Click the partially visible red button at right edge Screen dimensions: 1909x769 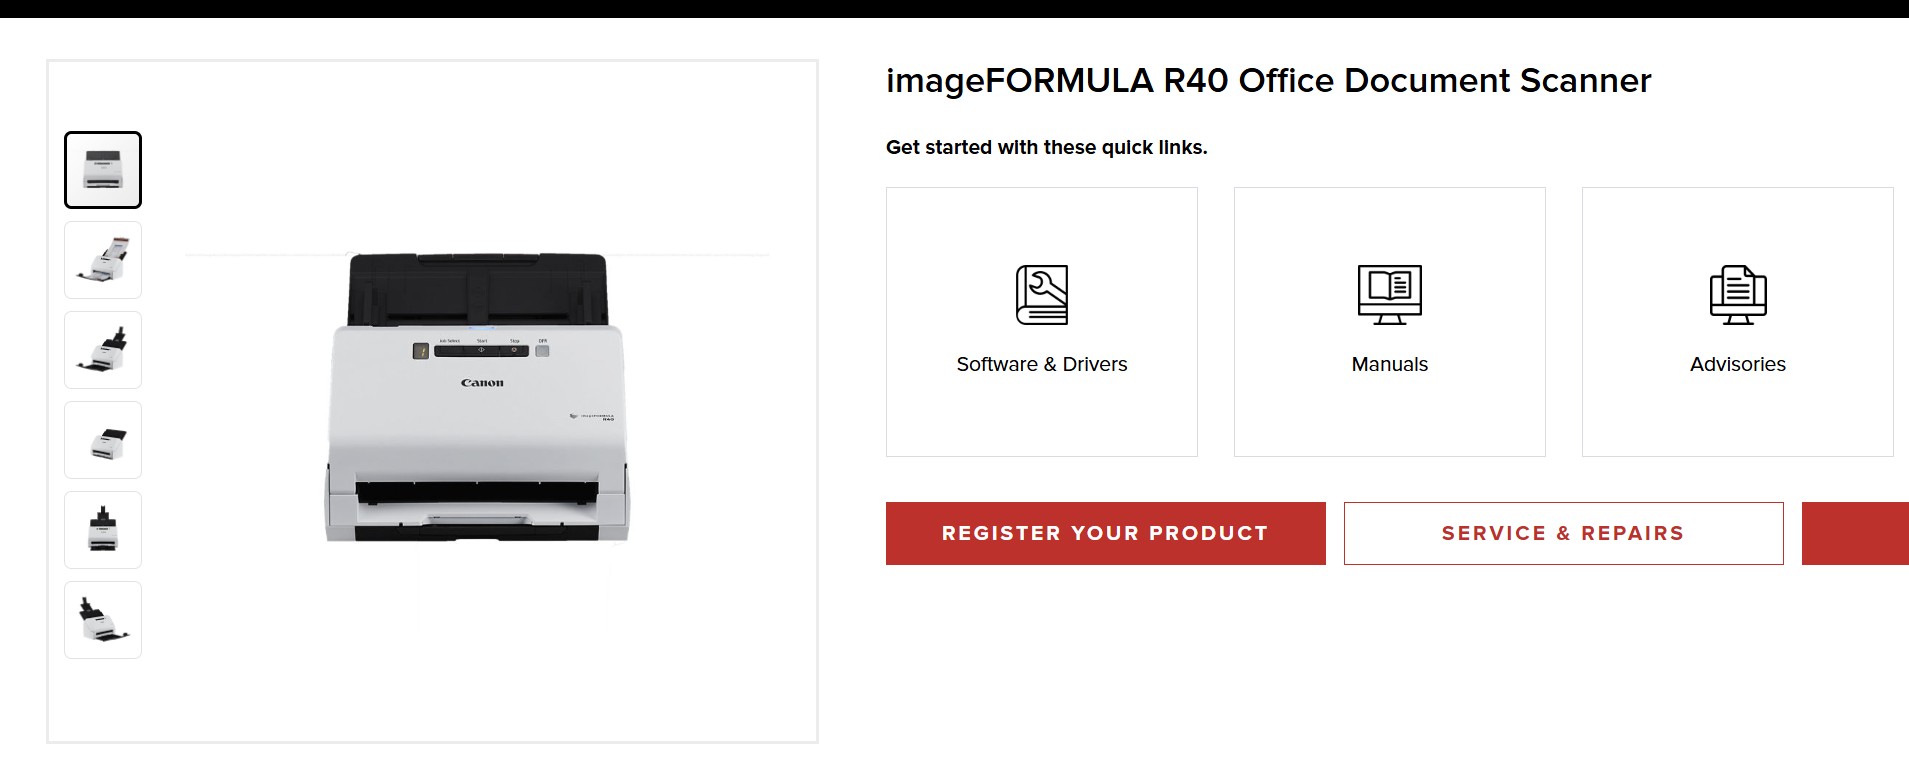1855,533
